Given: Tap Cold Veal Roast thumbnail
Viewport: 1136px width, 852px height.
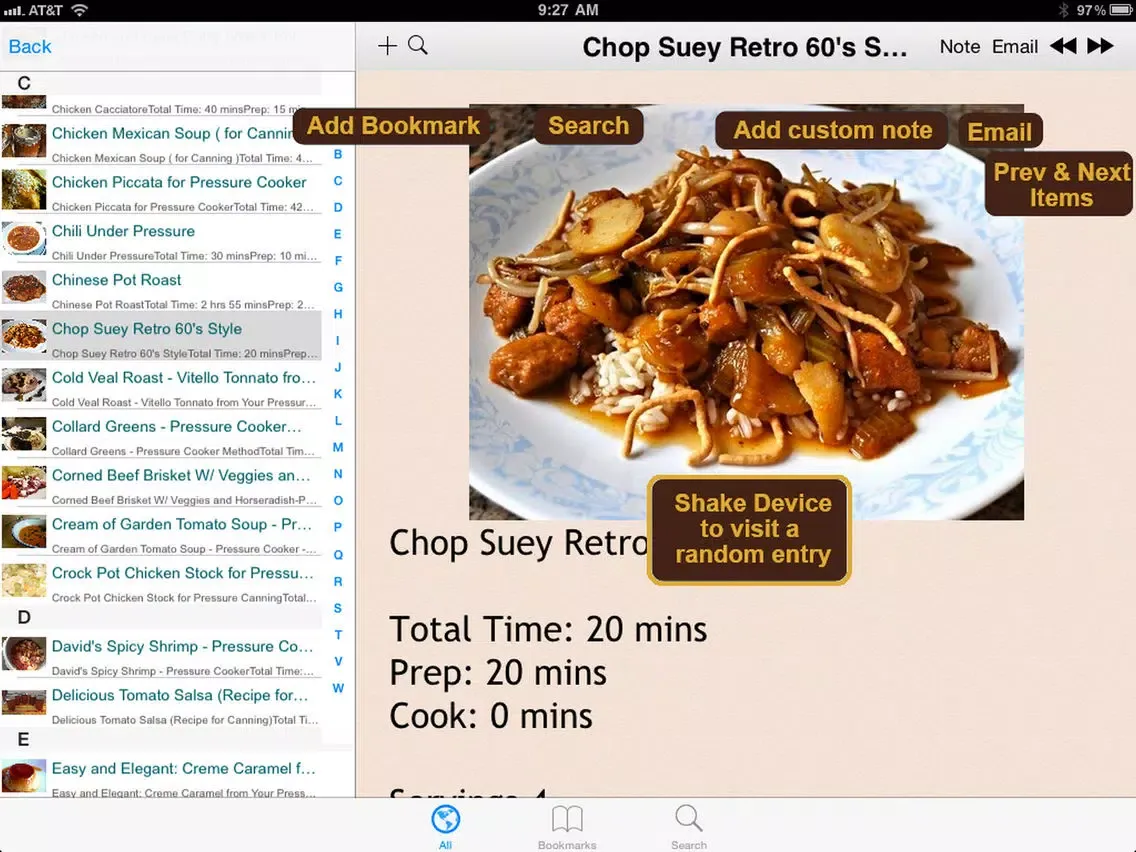Looking at the screenshot, I should coord(24,385).
